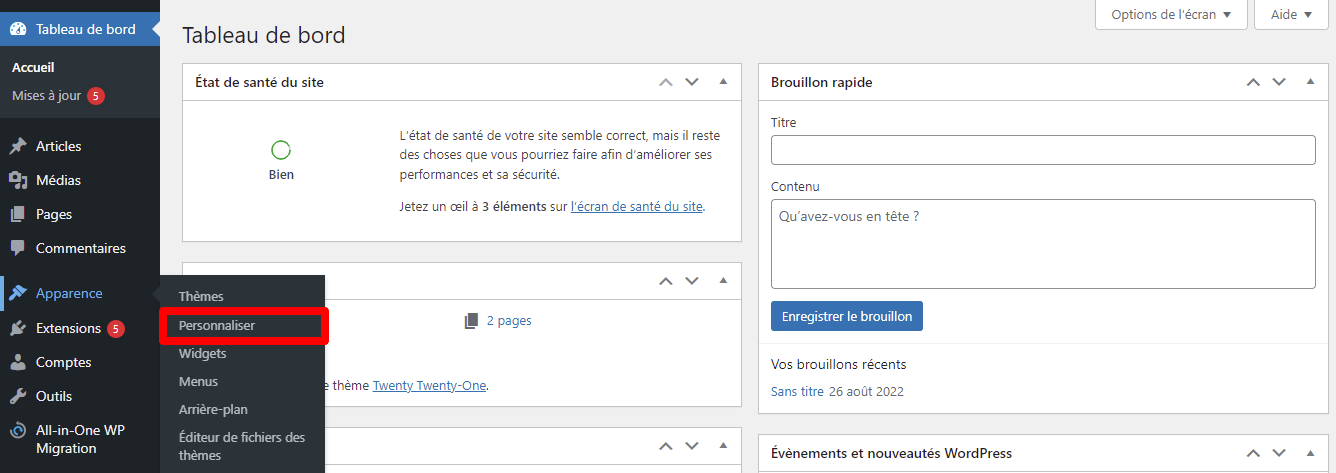Viewport: 1336px width, 473px height.
Task: Select Widgets in Apparence flyout
Action: [x=203, y=354]
